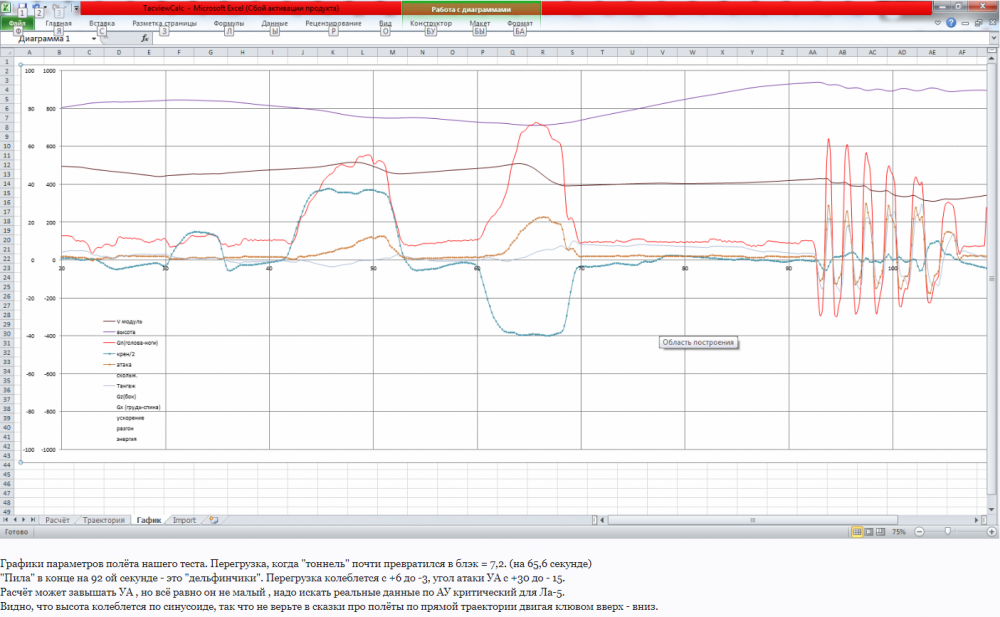The height and width of the screenshot is (617, 1000).
Task: Click the blue Help question mark icon
Action: tap(951, 22)
